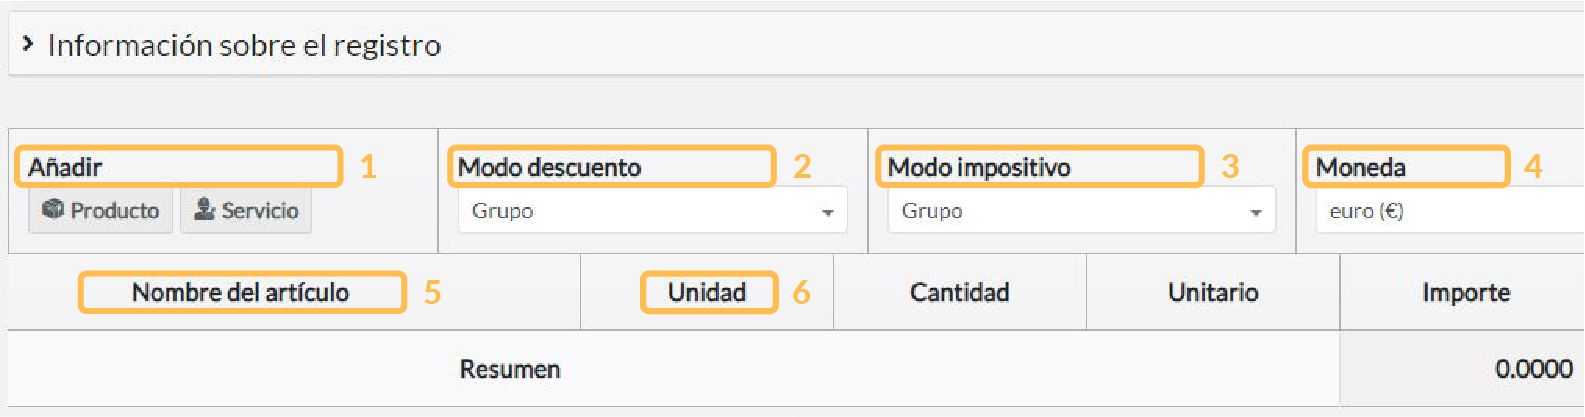Click the orange number 5 marker
This screenshot has height=417, width=1585.
(x=432, y=292)
